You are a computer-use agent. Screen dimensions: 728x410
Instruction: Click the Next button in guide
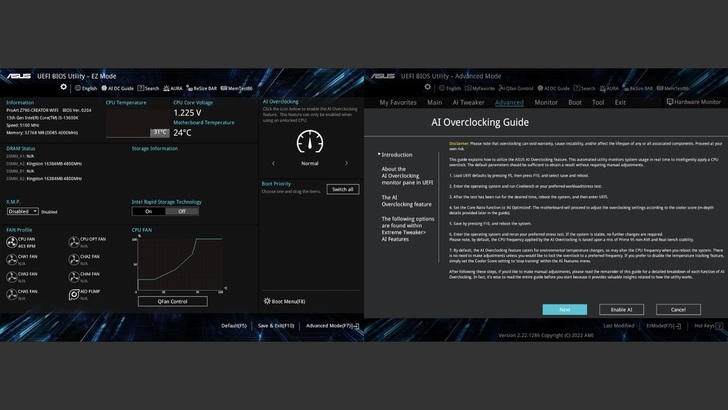coord(565,309)
